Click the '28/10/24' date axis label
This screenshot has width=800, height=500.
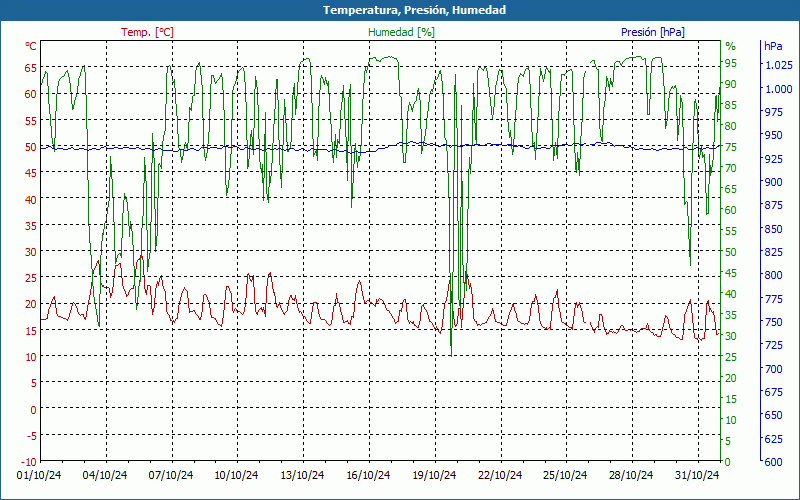(631, 475)
